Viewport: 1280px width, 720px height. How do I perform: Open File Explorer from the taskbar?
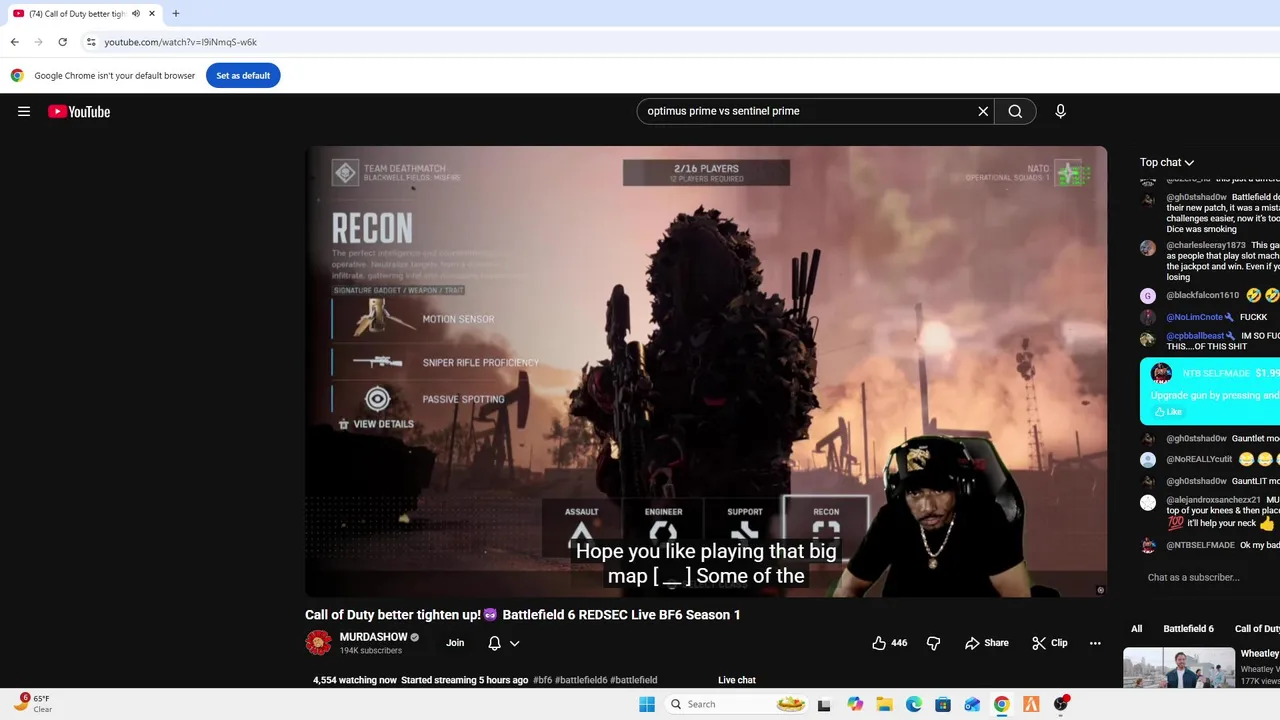[x=884, y=704]
